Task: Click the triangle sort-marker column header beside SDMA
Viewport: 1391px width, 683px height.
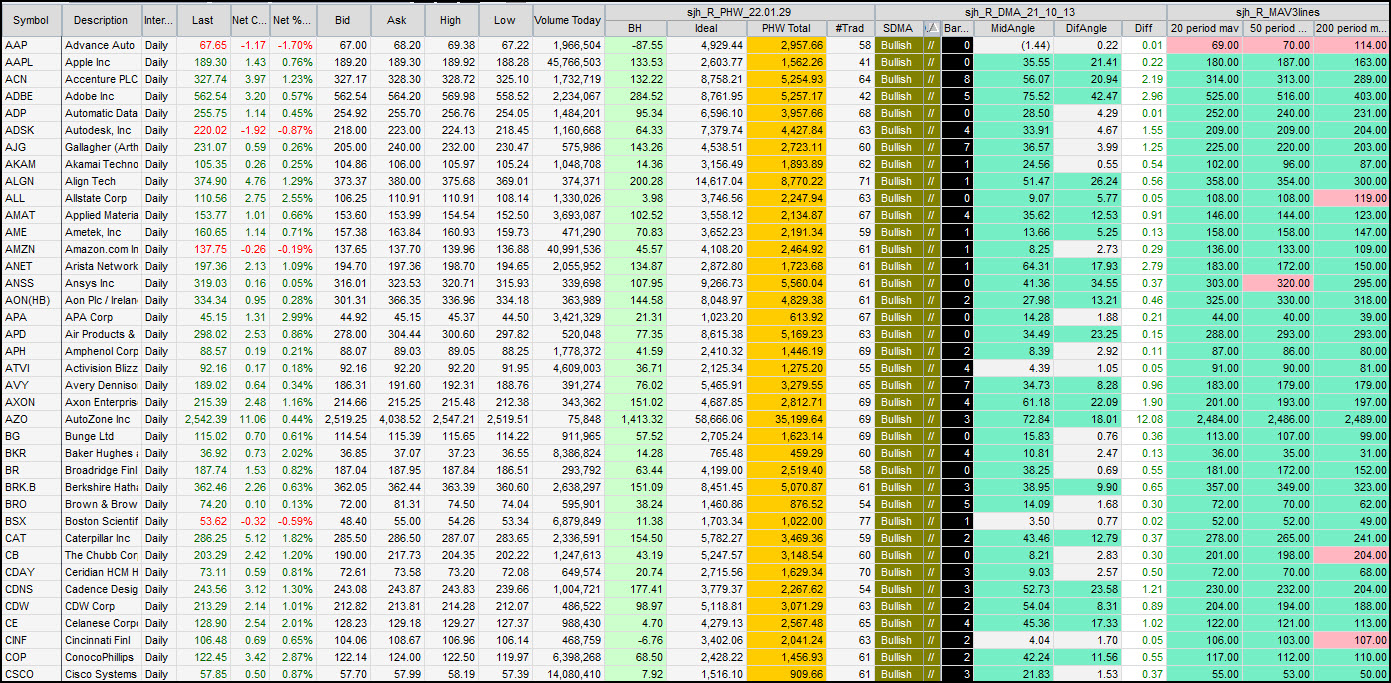Action: (931, 28)
